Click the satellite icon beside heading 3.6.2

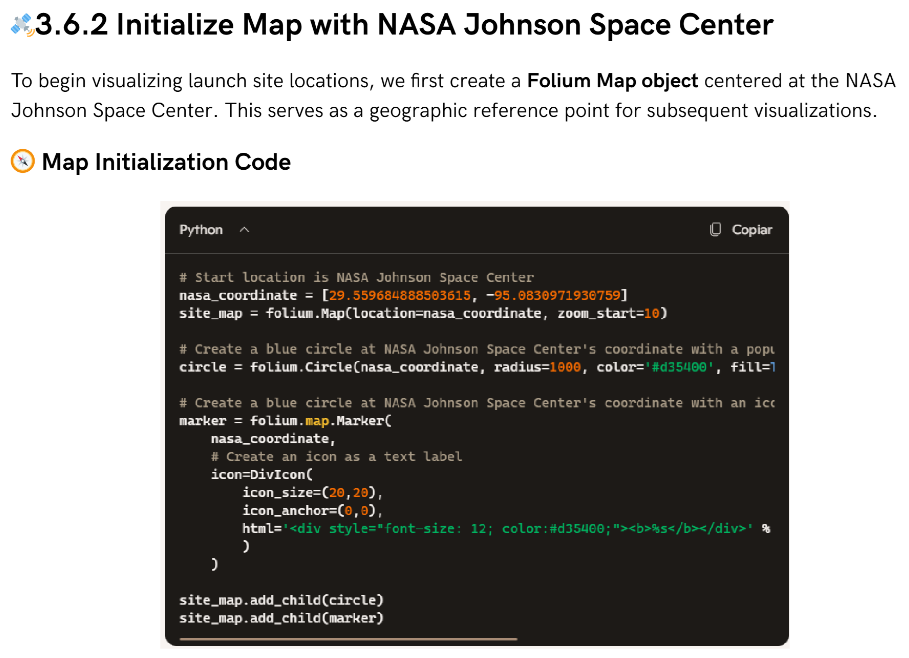coord(23,25)
